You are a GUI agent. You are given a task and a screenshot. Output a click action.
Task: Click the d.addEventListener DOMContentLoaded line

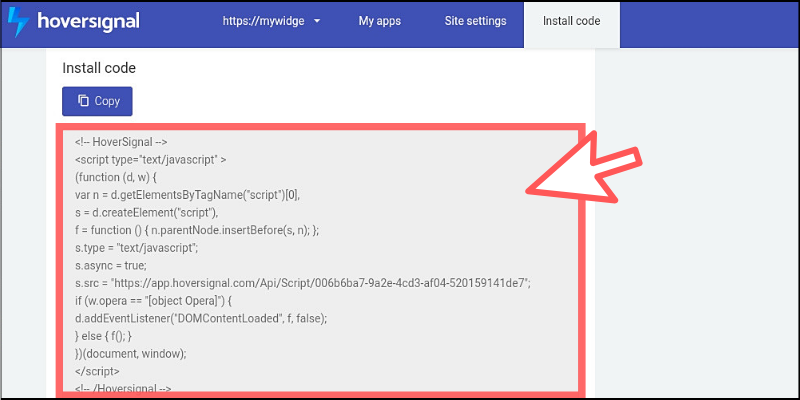click(x=201, y=318)
